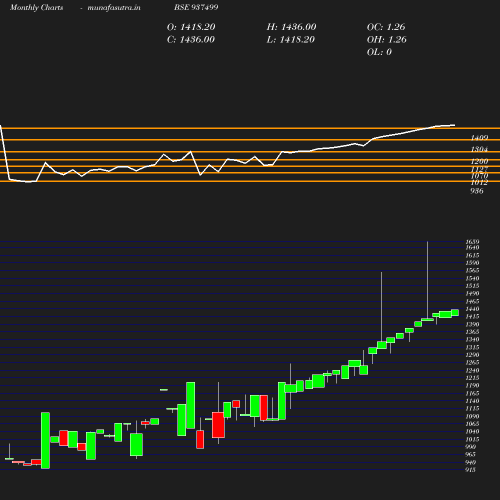Click the 1065 price axis label
The image size is (500, 500).
[473, 424]
